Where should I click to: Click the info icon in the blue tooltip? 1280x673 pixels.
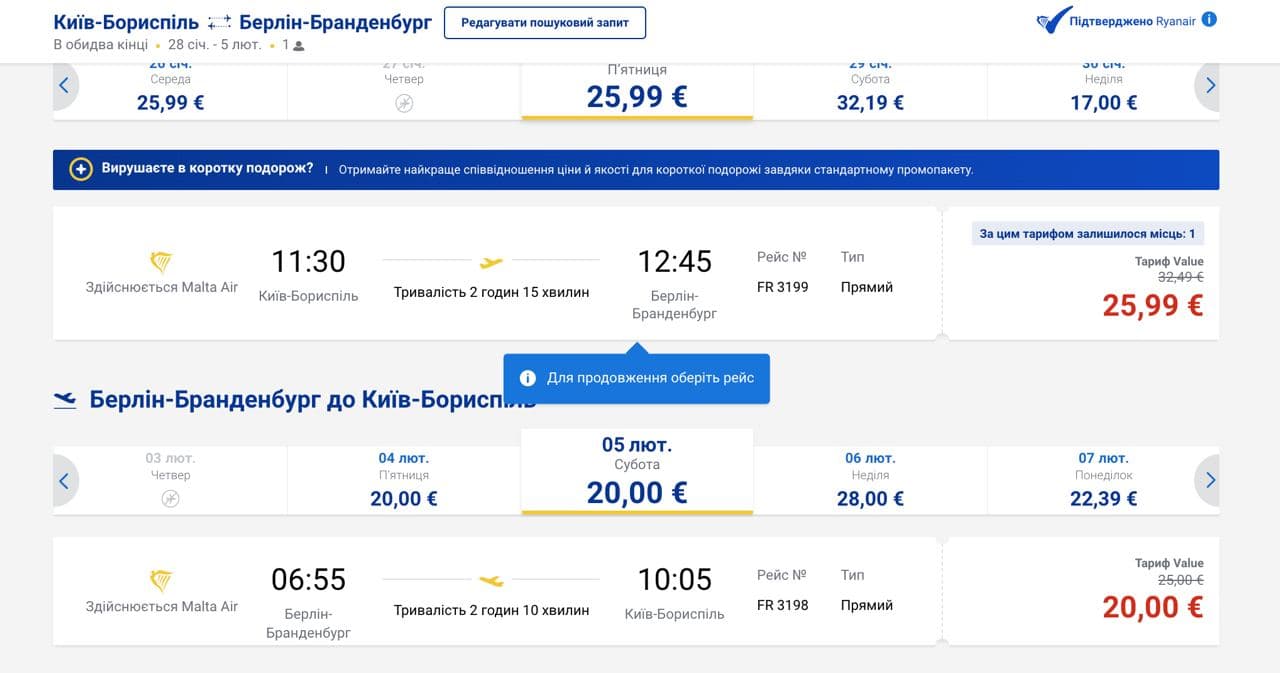pos(528,378)
